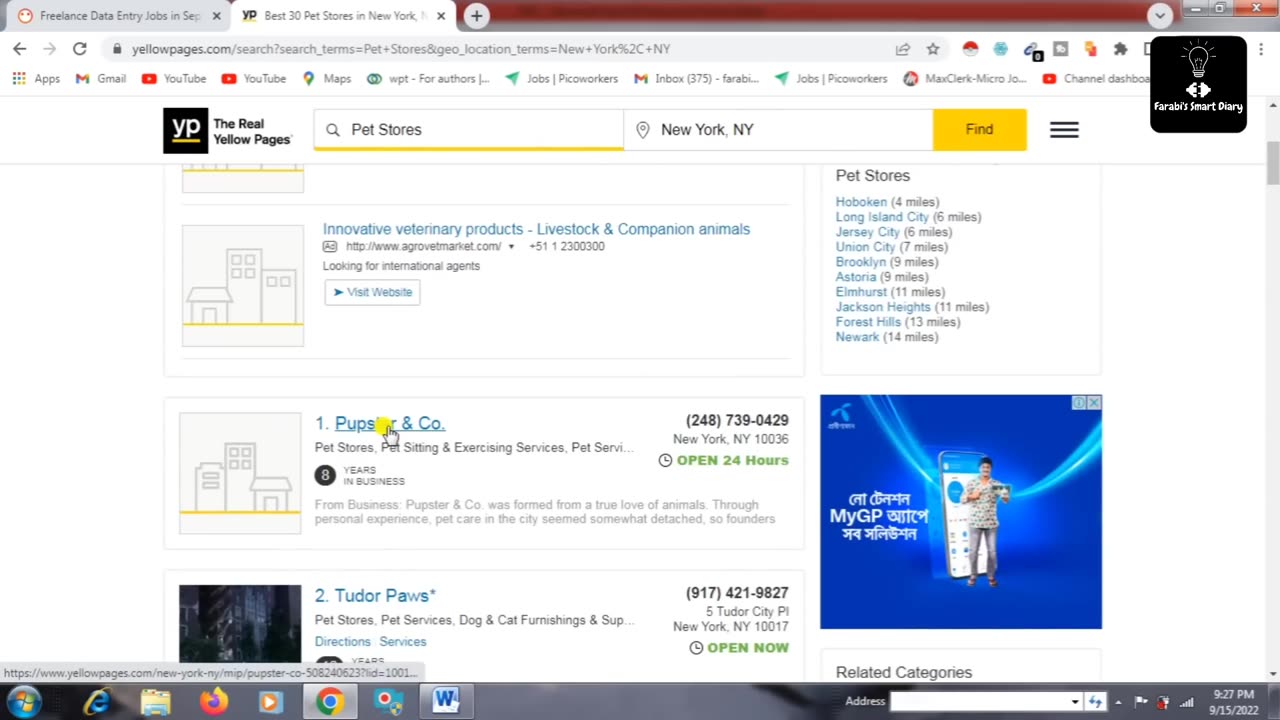Open the share icon in the address bar
The height and width of the screenshot is (720, 1280).
[x=903, y=48]
